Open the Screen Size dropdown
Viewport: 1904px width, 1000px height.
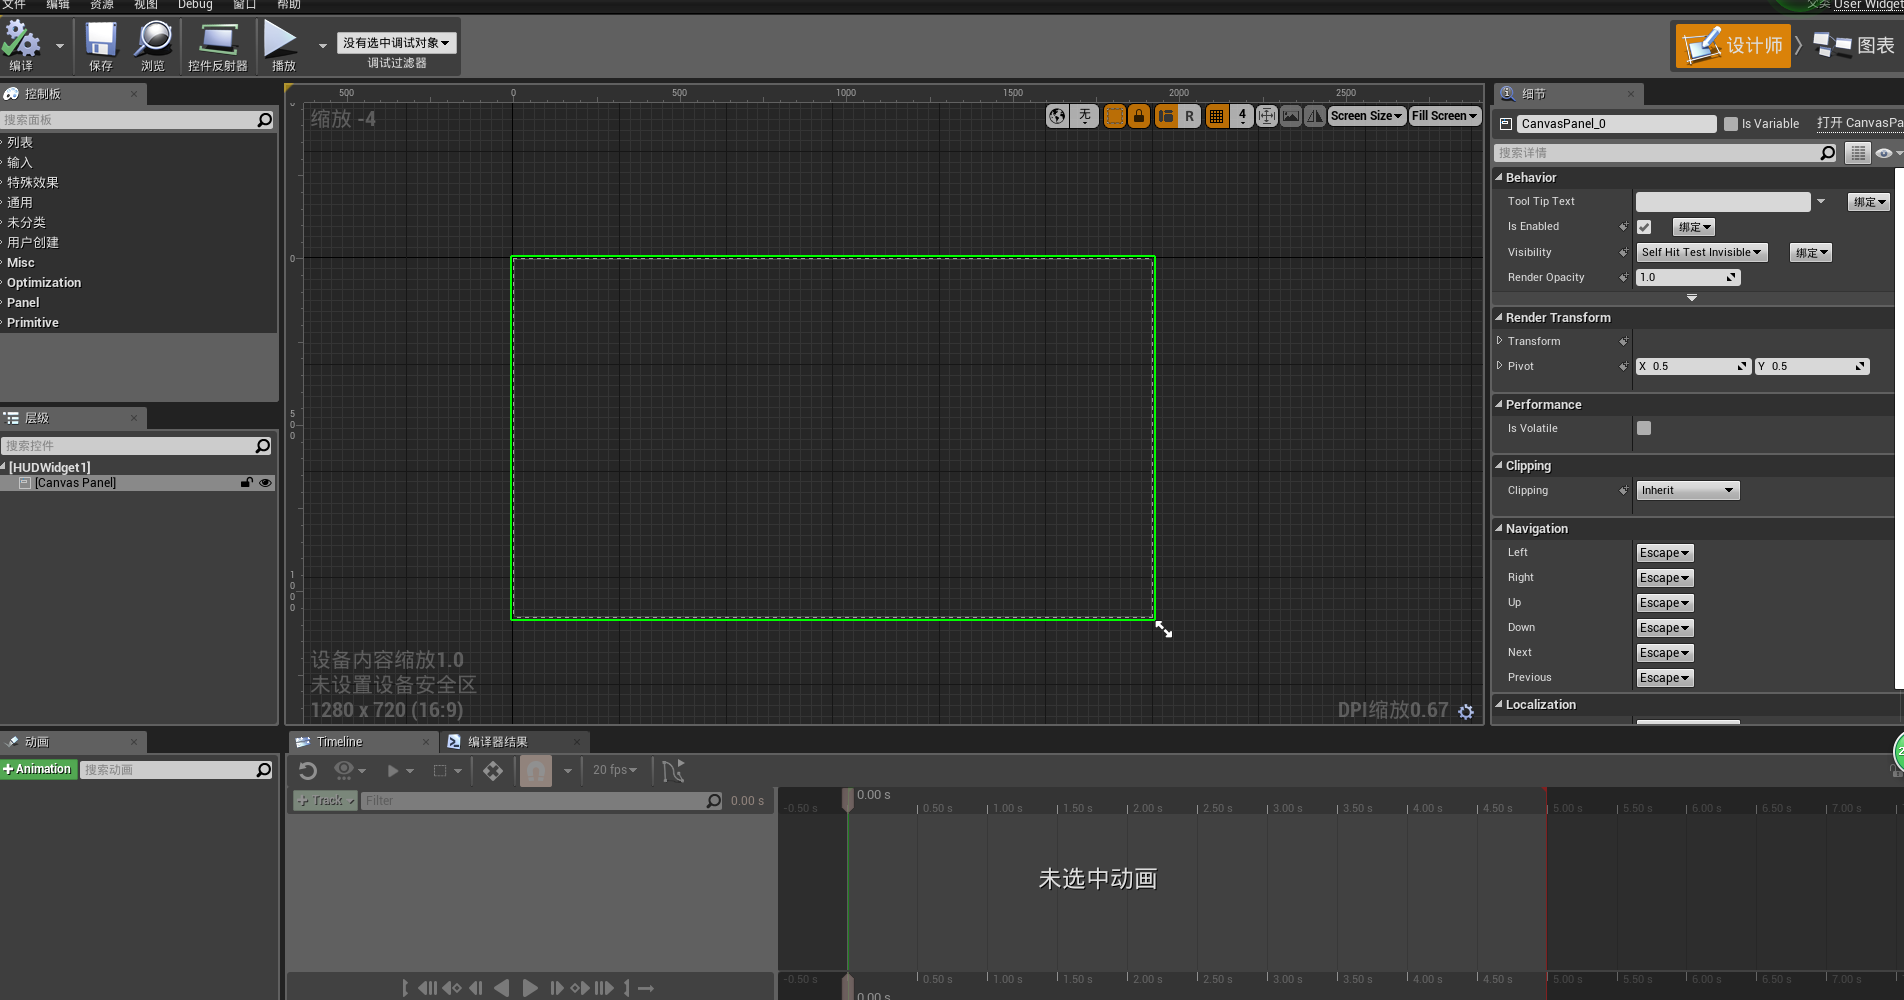pos(1366,115)
